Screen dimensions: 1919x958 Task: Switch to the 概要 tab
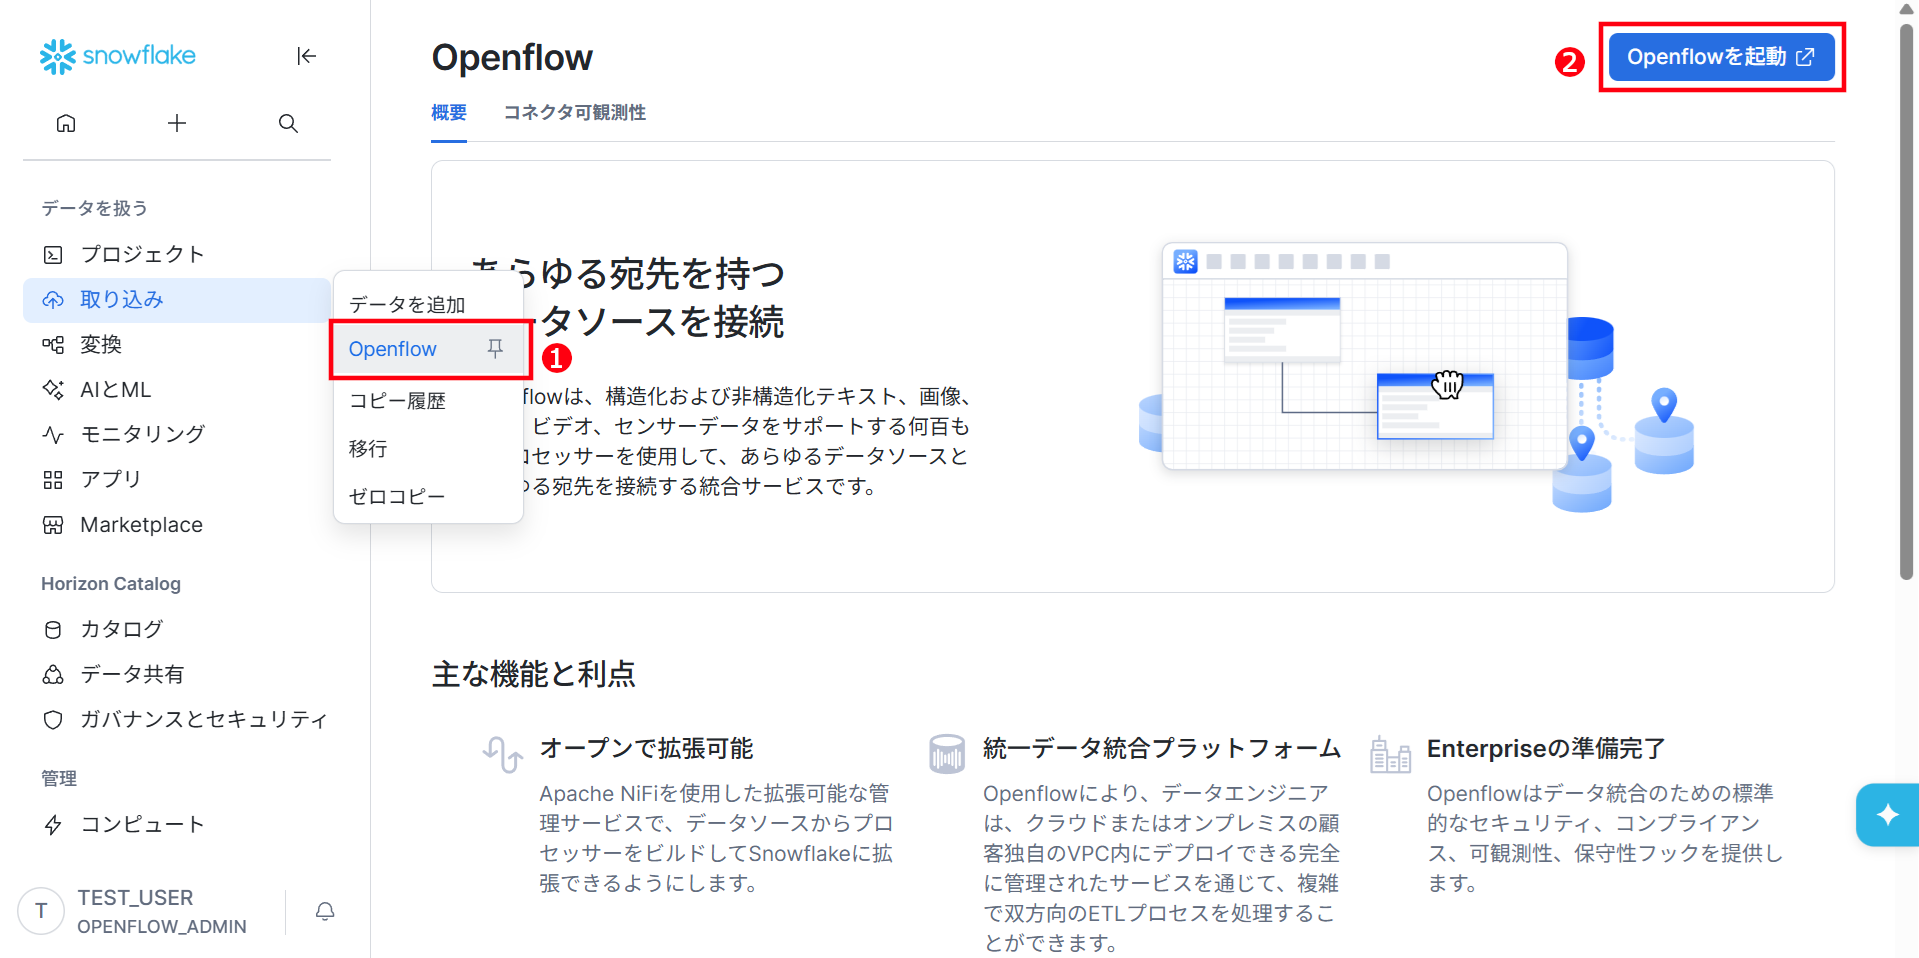click(x=449, y=113)
